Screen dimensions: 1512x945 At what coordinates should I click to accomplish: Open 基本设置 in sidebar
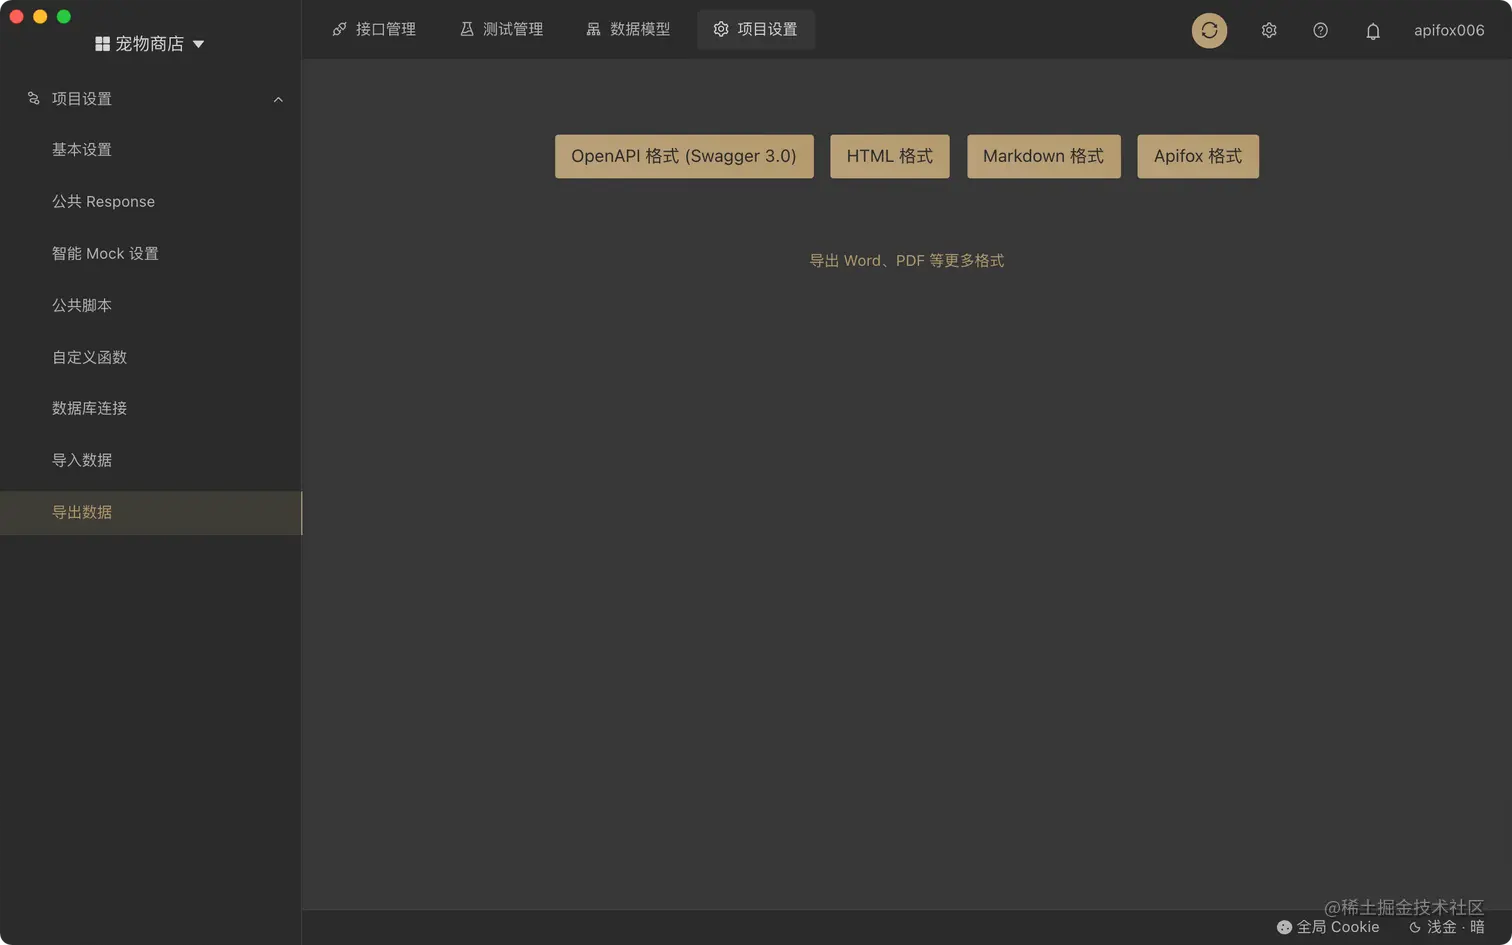(x=150, y=150)
